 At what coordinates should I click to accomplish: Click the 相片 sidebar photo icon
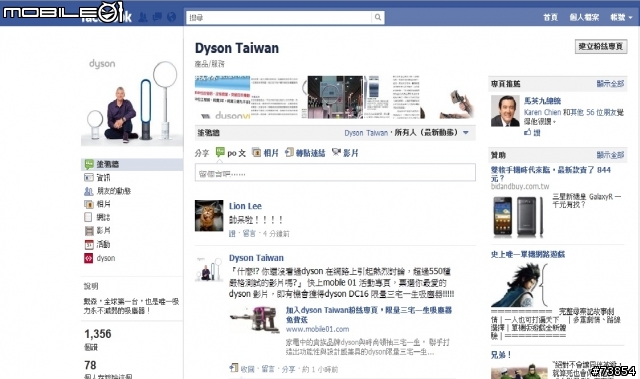click(89, 204)
